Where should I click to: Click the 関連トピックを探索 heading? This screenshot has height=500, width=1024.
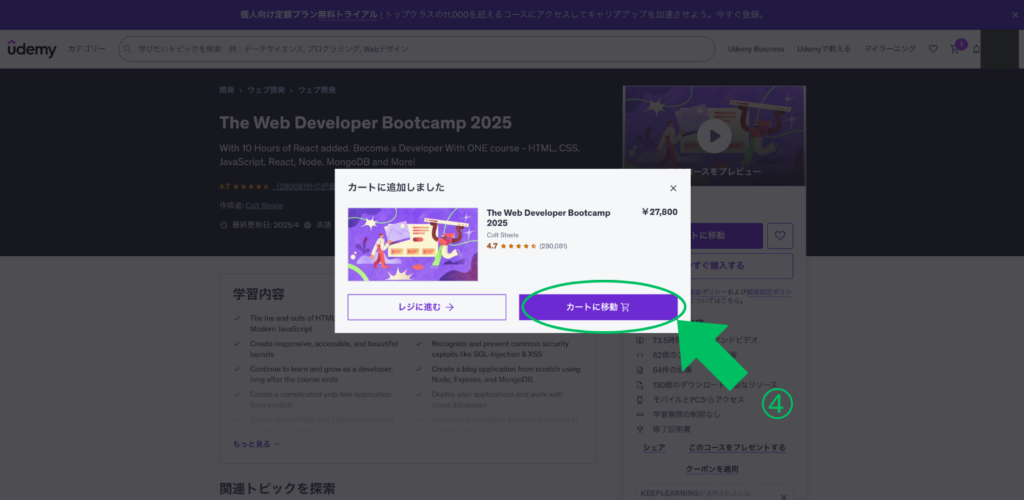click(278, 488)
